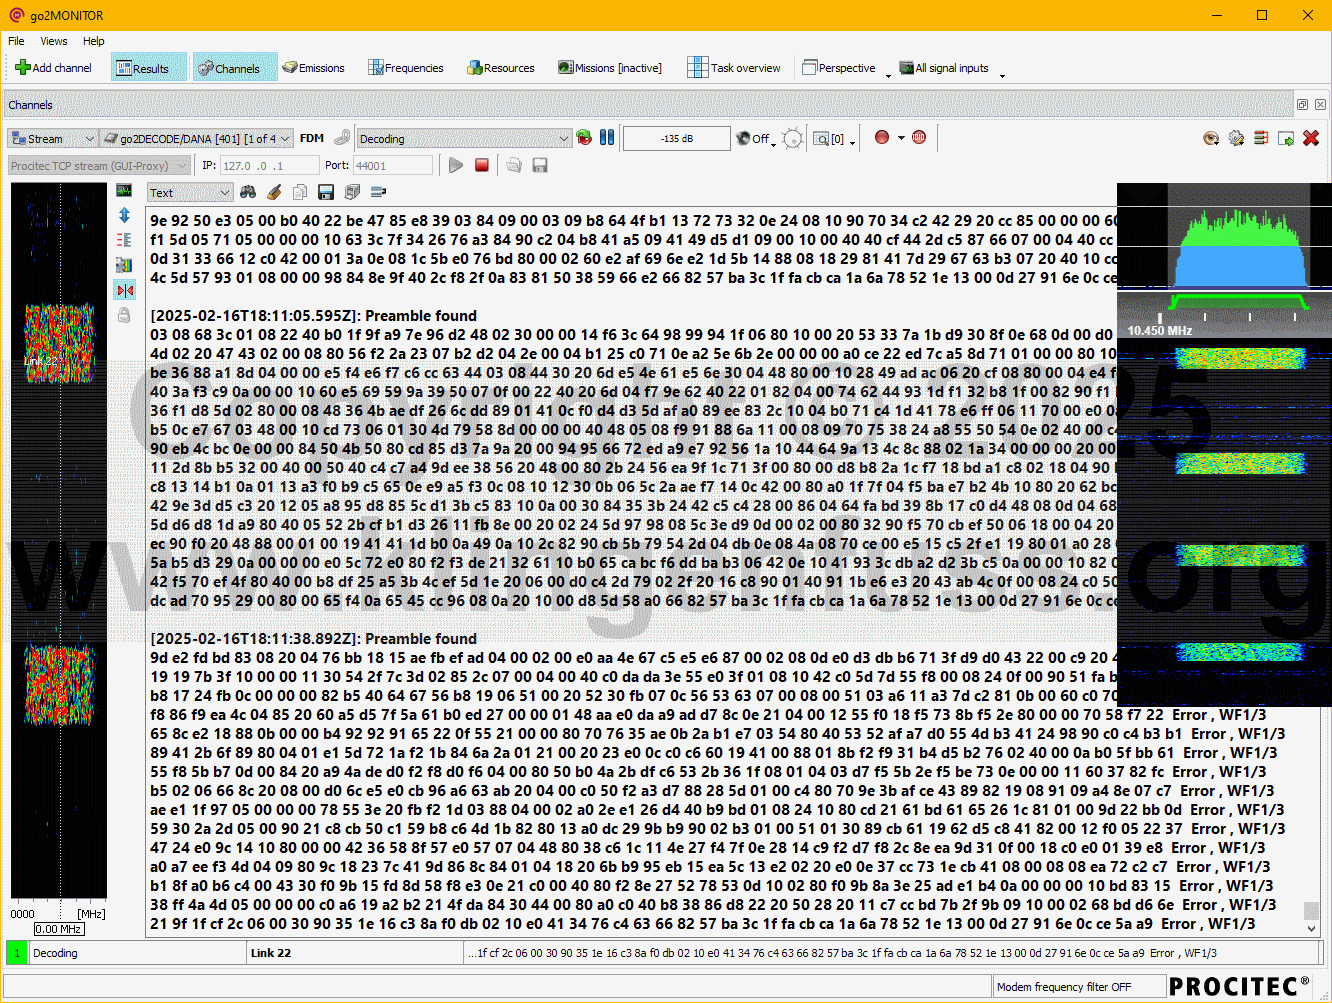Toggle the center-frequency red arrows button
The height and width of the screenshot is (1003, 1332).
[124, 290]
